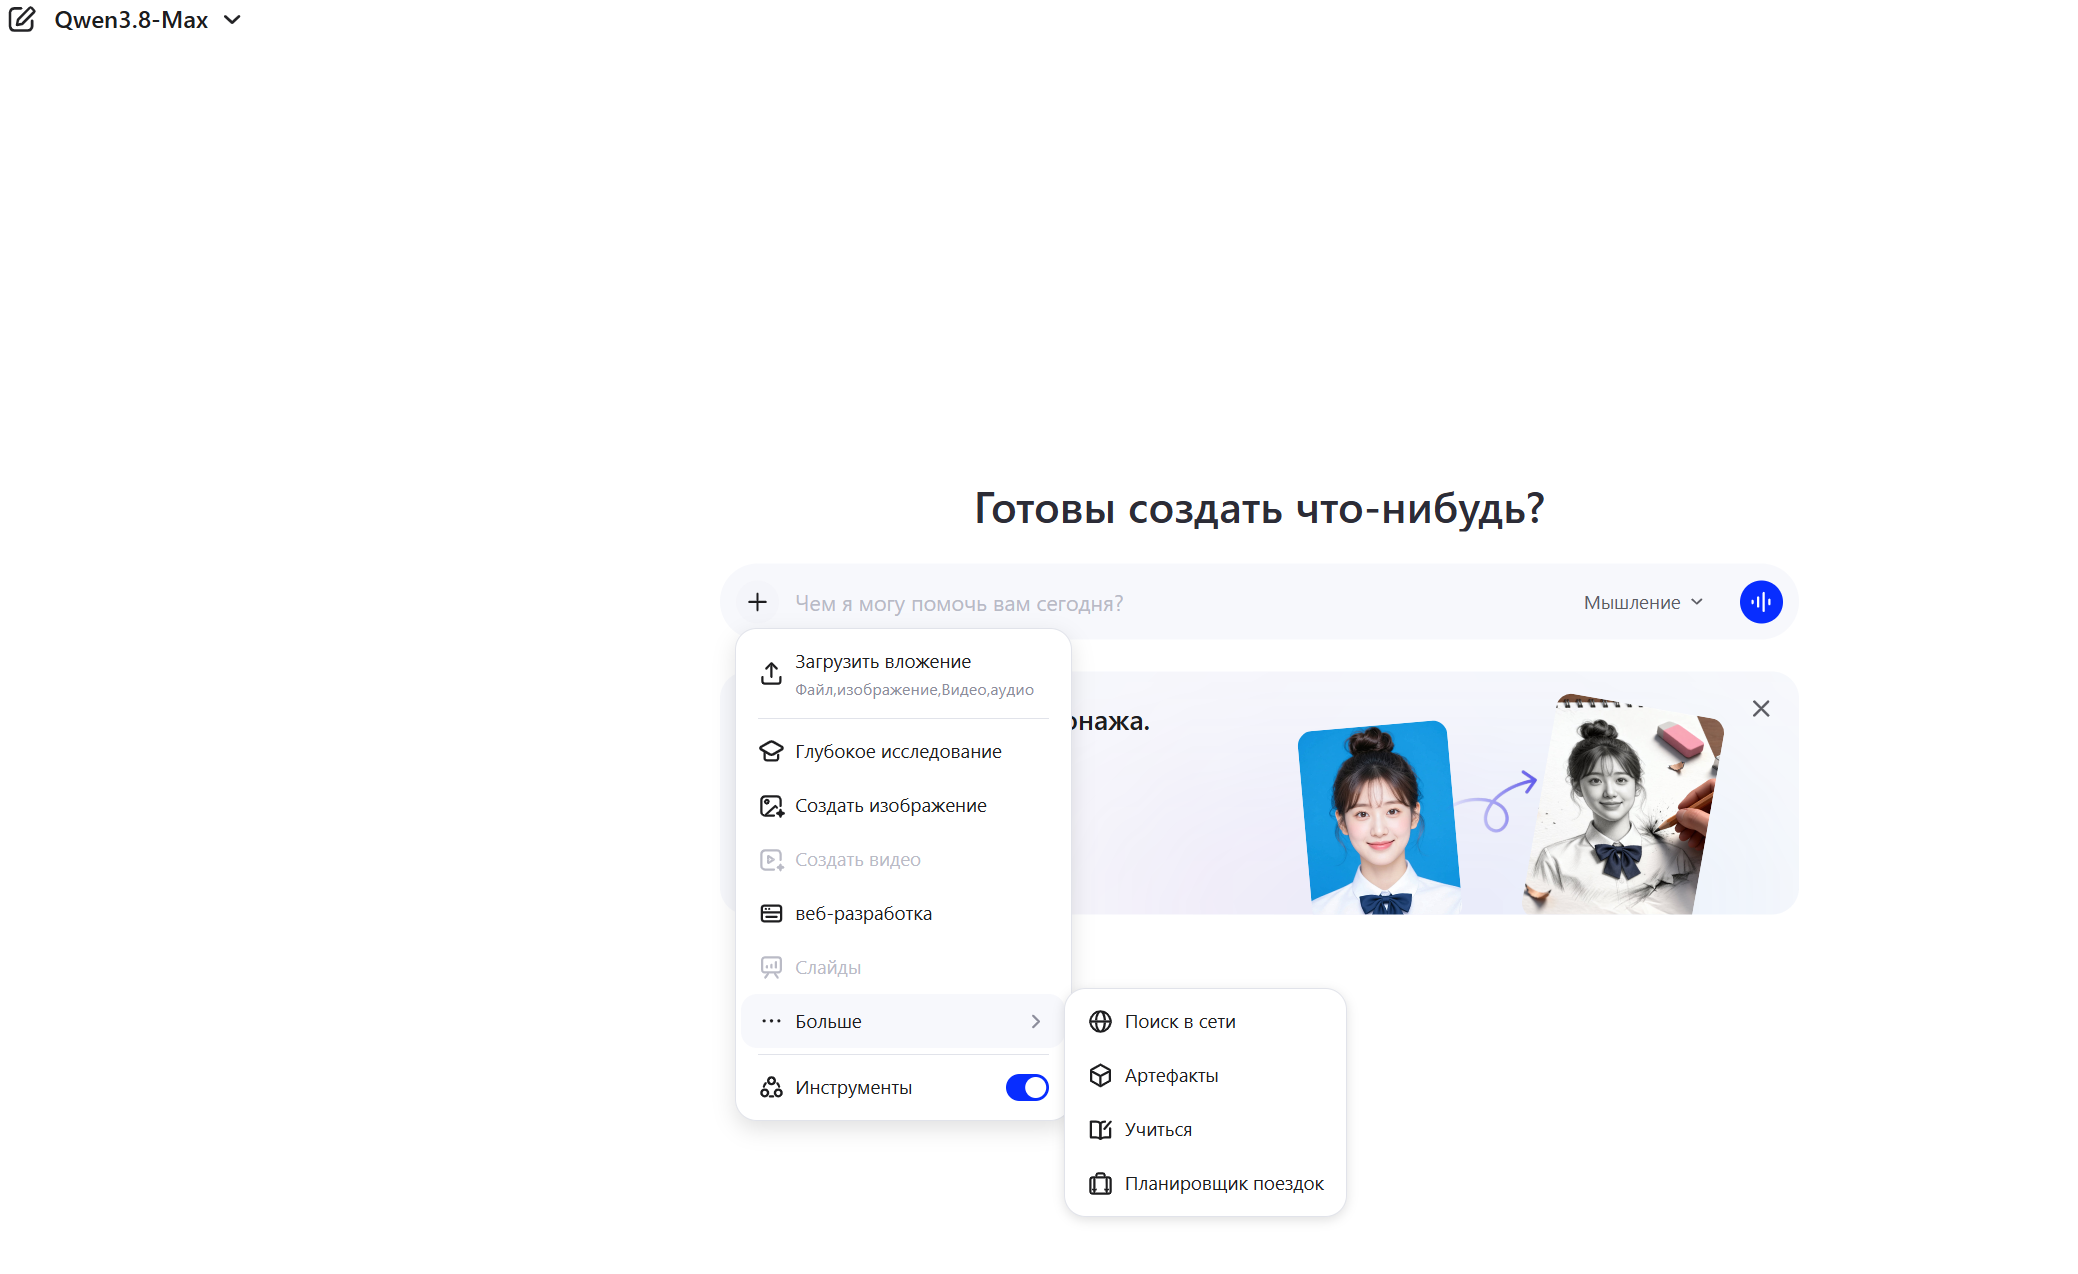Screen dimensions: 2078x1274
Task: Select Поиск в сети submenu item
Action: (x=1205, y=1021)
